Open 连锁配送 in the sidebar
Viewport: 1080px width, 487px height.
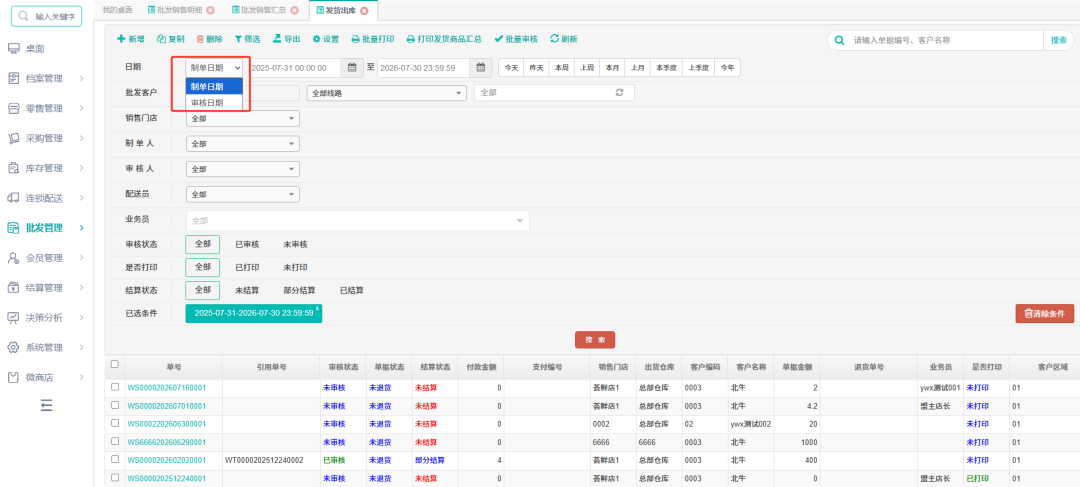[44, 198]
